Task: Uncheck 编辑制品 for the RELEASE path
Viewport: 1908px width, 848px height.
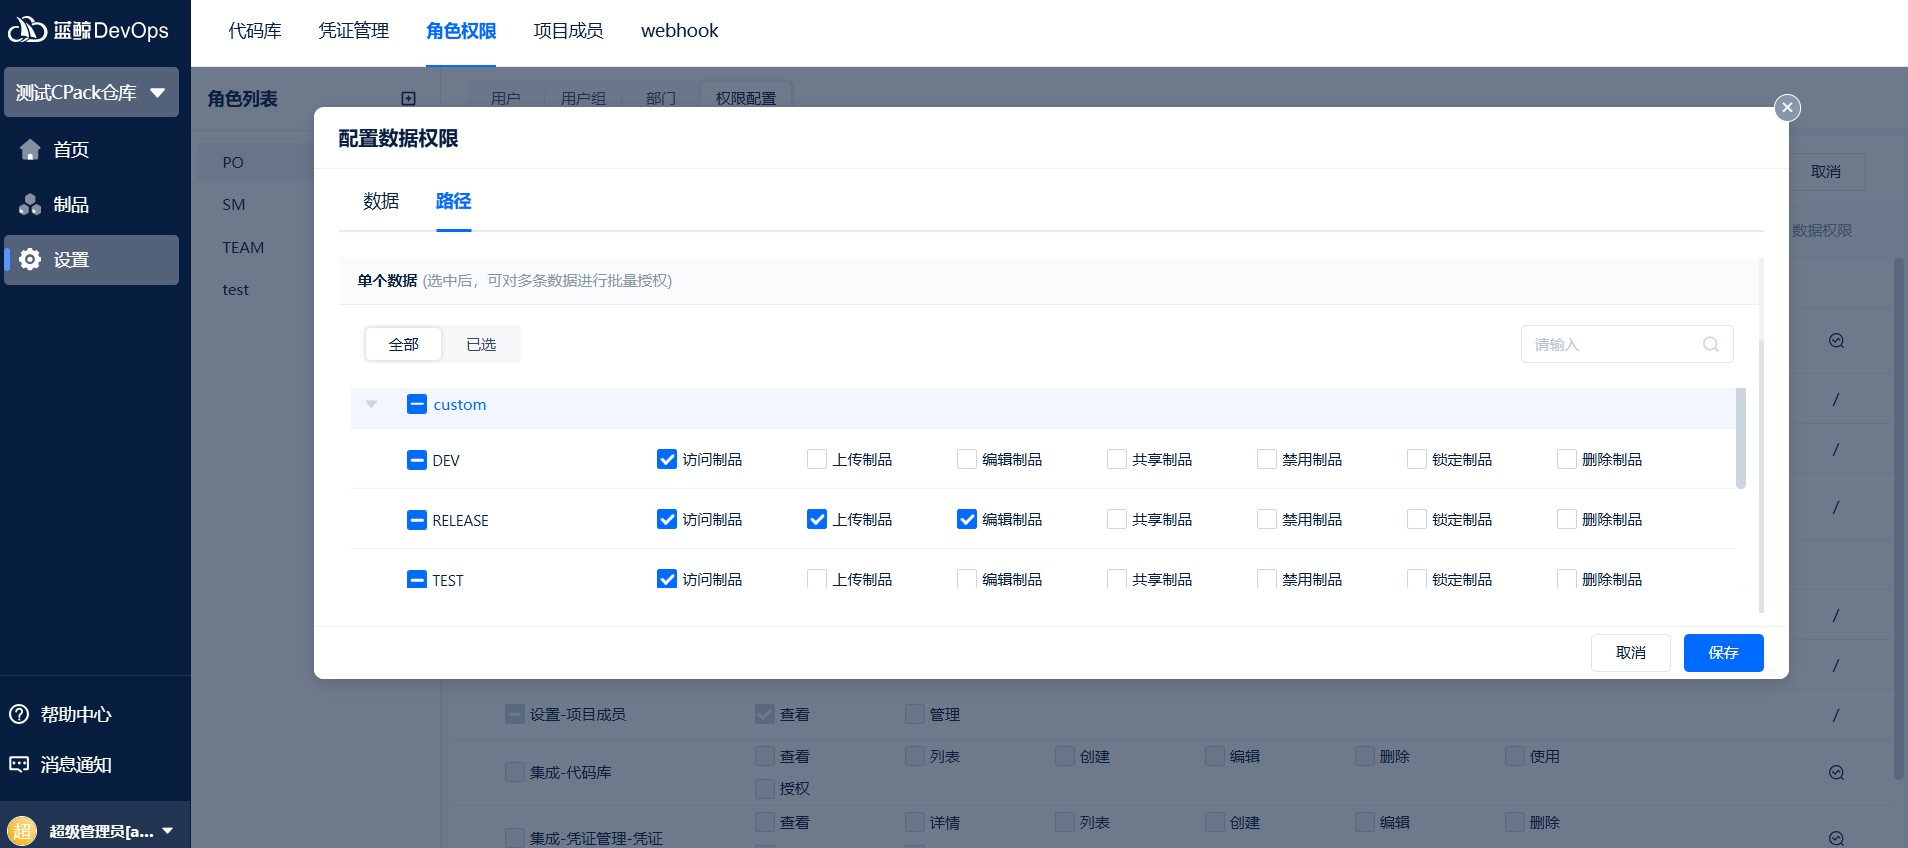Action: (x=967, y=519)
